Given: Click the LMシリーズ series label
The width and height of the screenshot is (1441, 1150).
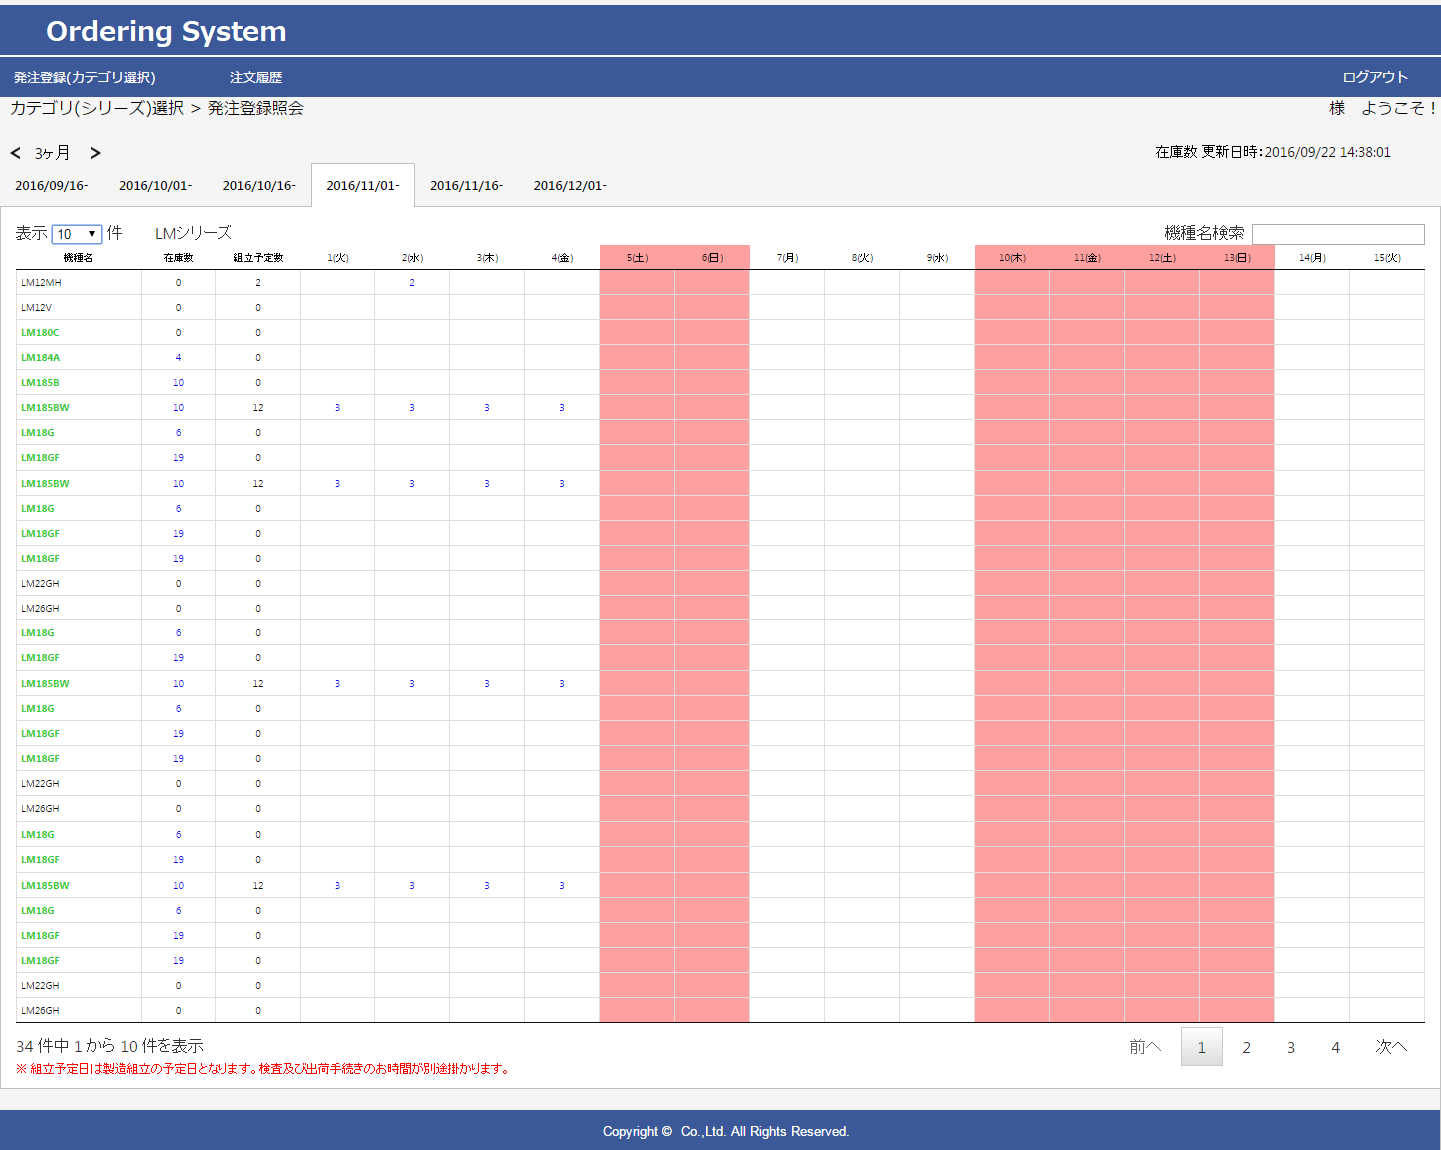Looking at the screenshot, I should (x=193, y=233).
